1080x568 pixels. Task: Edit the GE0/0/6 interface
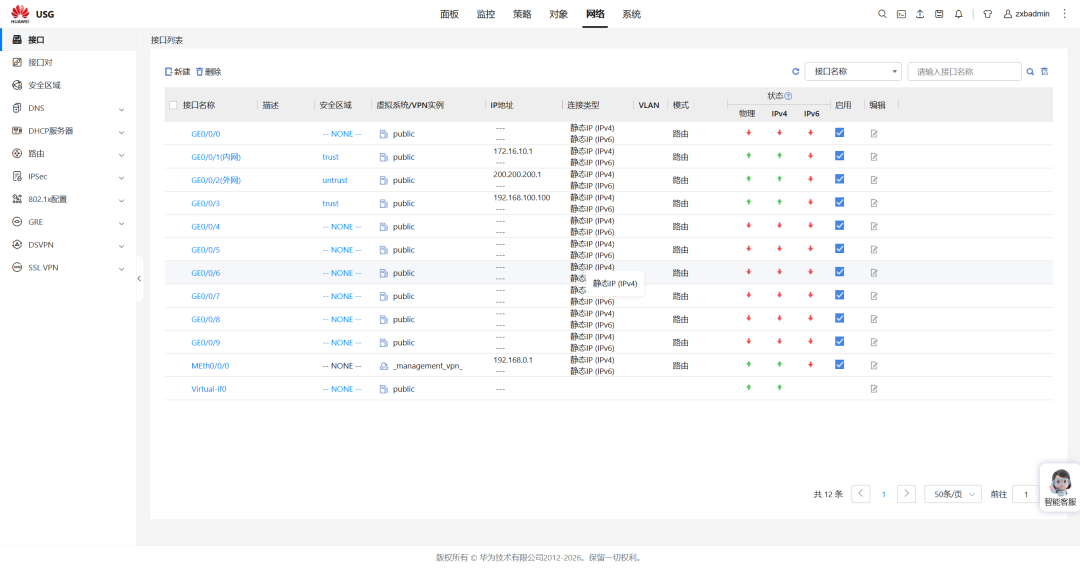[x=873, y=273]
